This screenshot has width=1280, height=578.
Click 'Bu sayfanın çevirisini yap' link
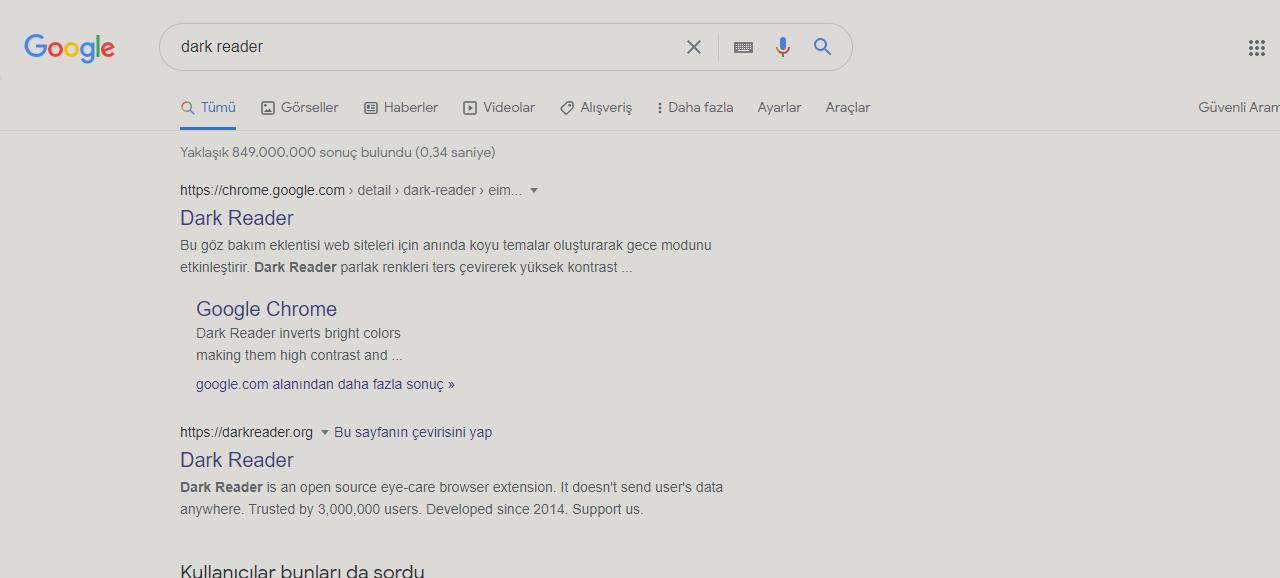coord(413,433)
